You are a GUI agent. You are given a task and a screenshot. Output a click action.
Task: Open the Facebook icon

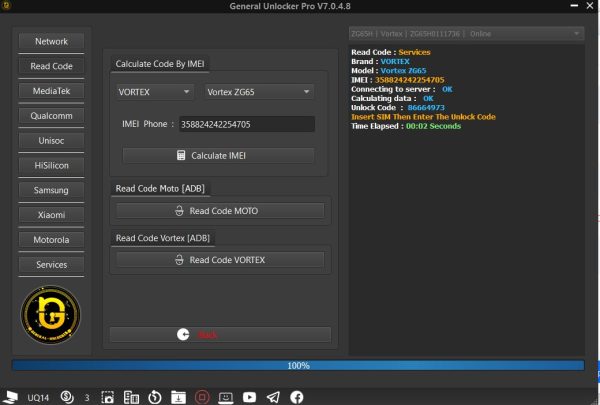pyautogui.click(x=297, y=397)
